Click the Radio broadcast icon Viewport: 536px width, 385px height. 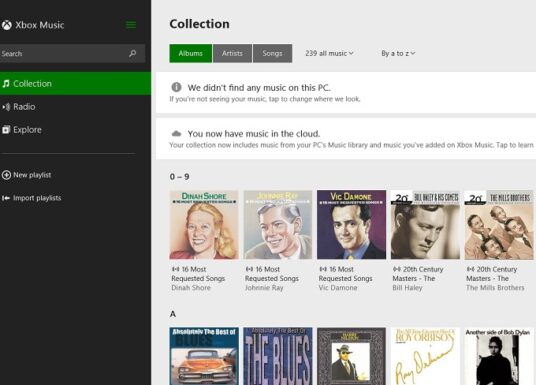(x=6, y=107)
